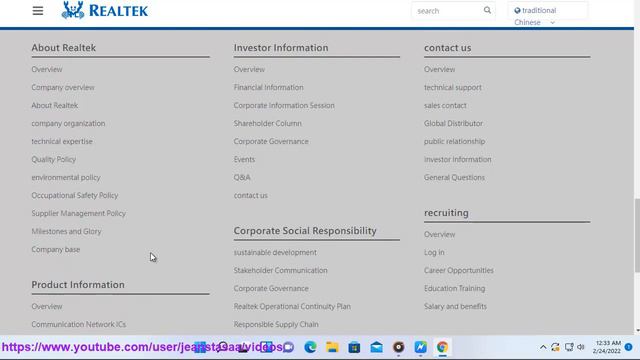Image resolution: width=640 pixels, height=360 pixels.
Task: View Salary and benefits
Action: (x=456, y=306)
